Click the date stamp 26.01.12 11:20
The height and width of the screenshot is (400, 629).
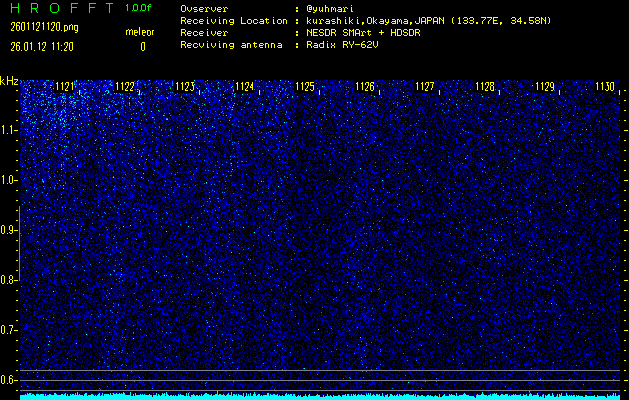(44, 46)
